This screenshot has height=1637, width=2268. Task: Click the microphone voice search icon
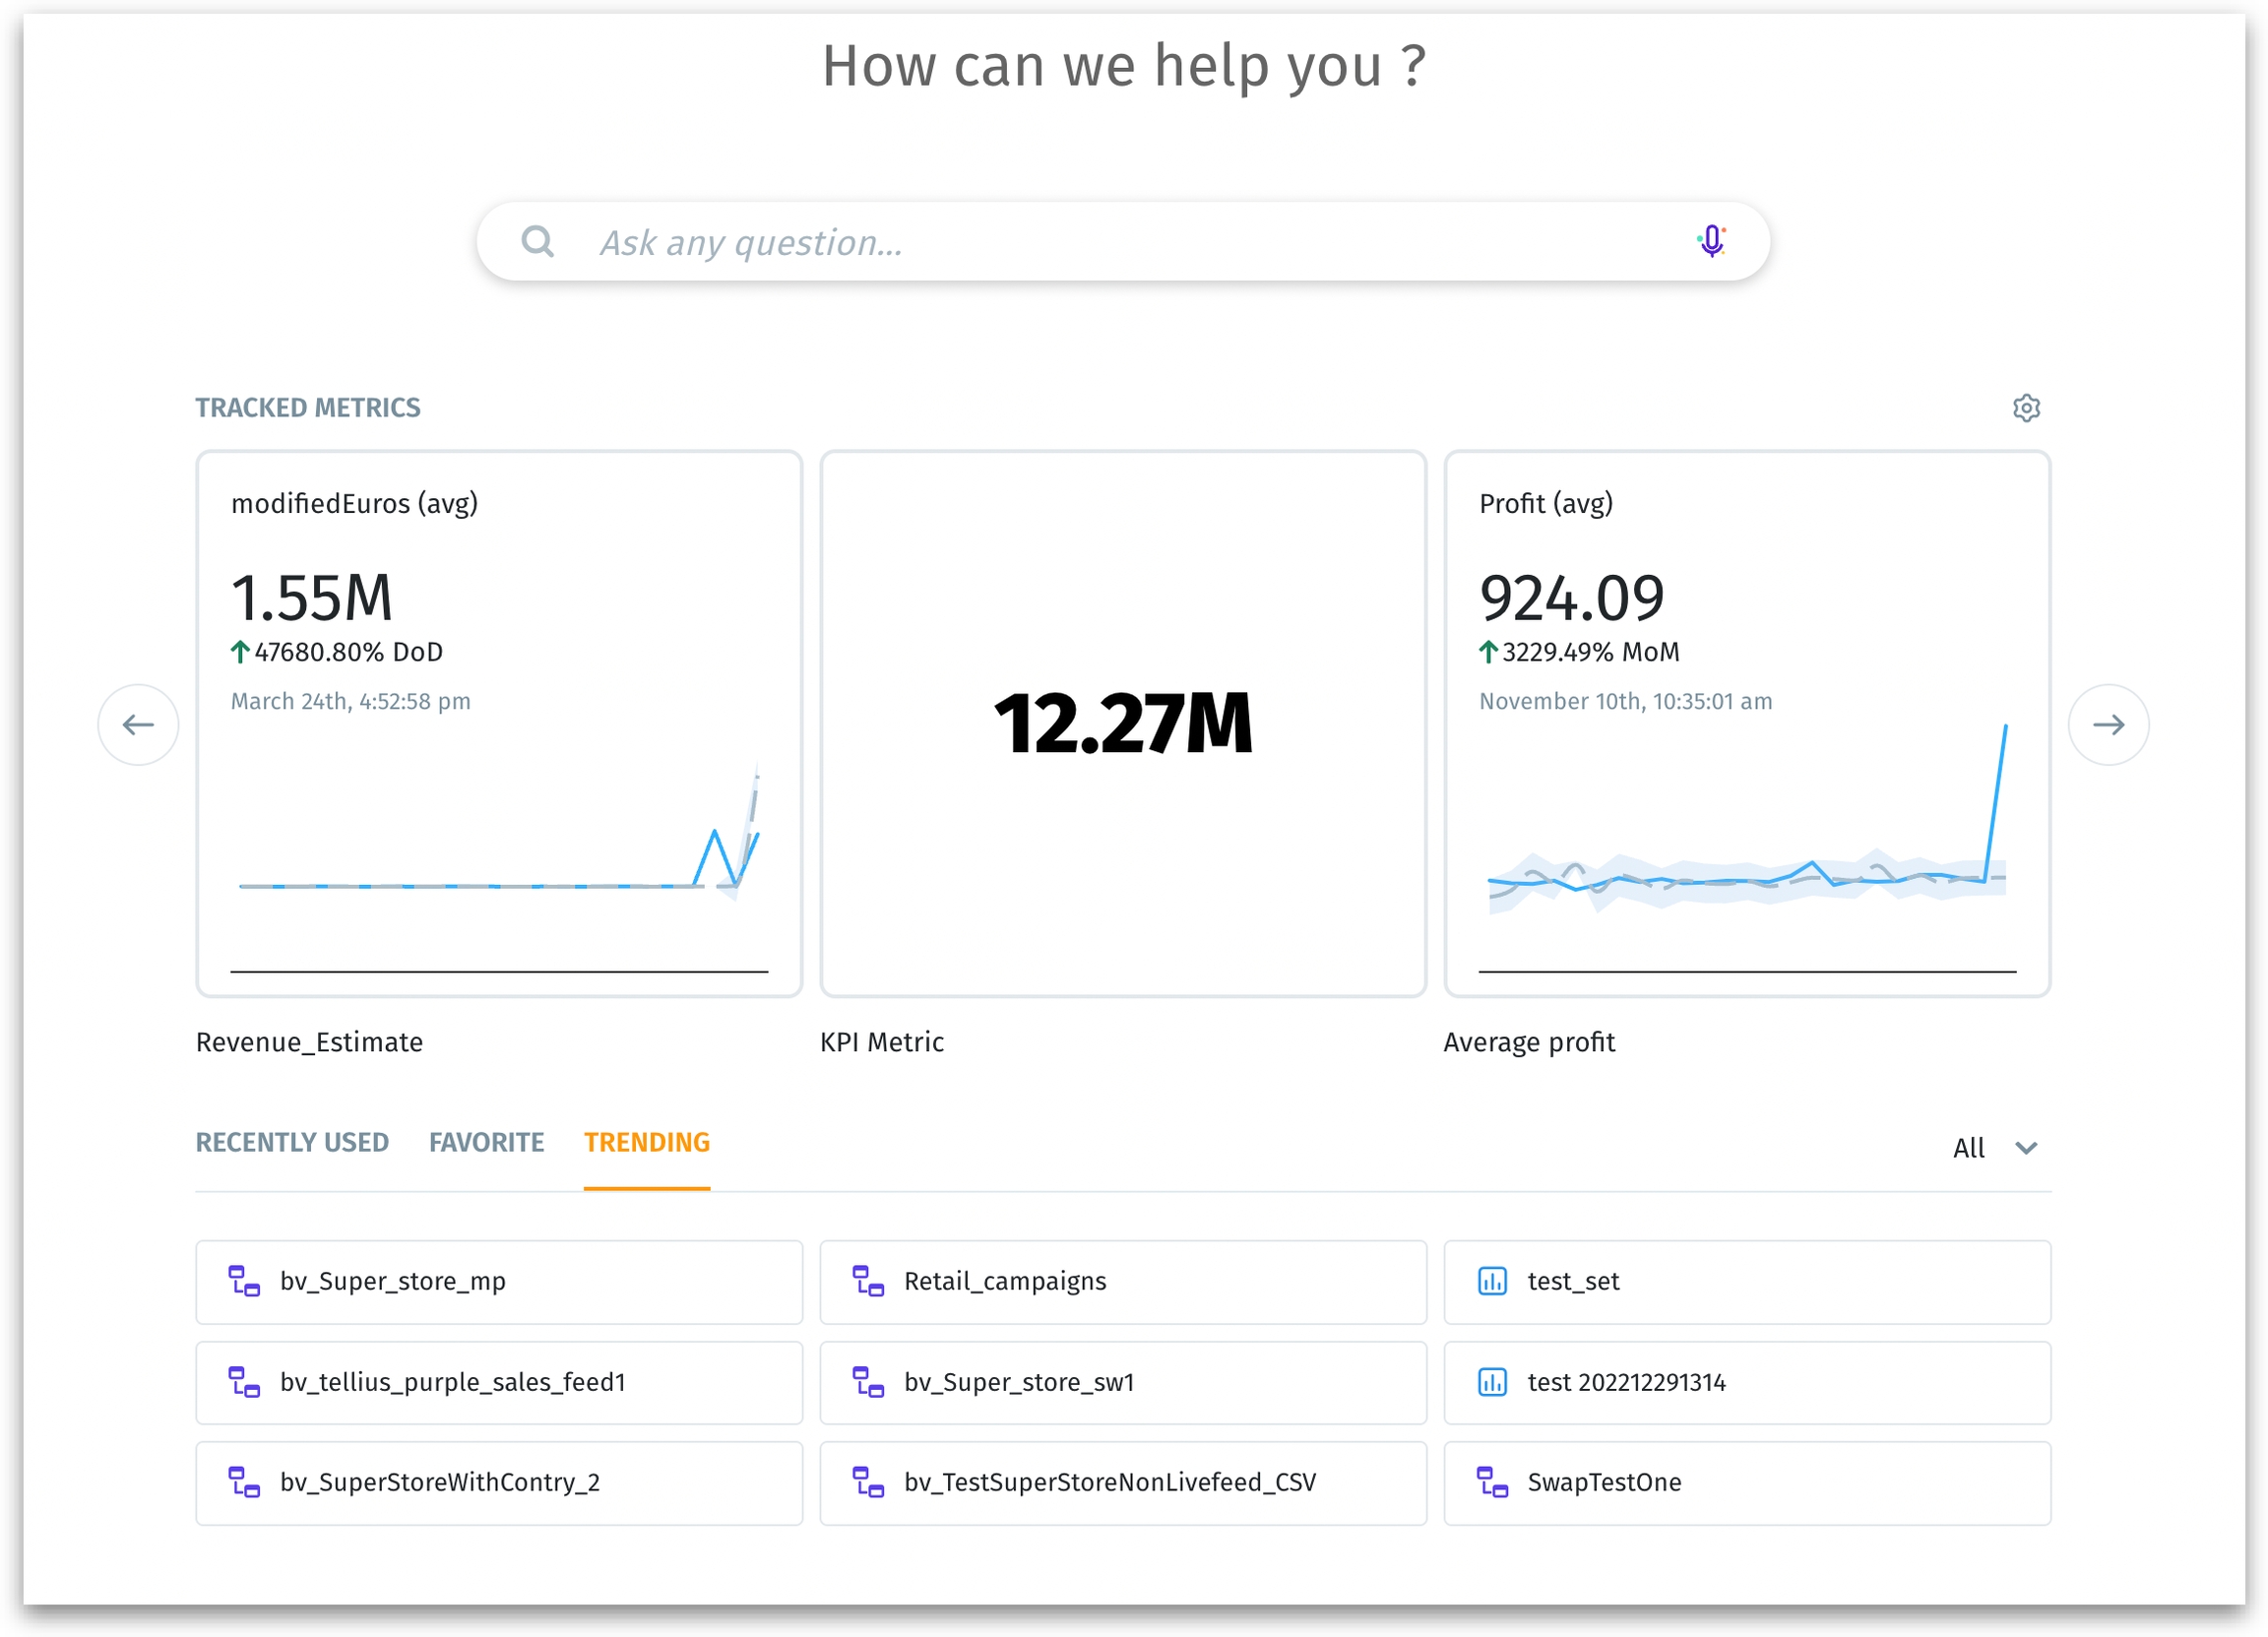[1711, 241]
